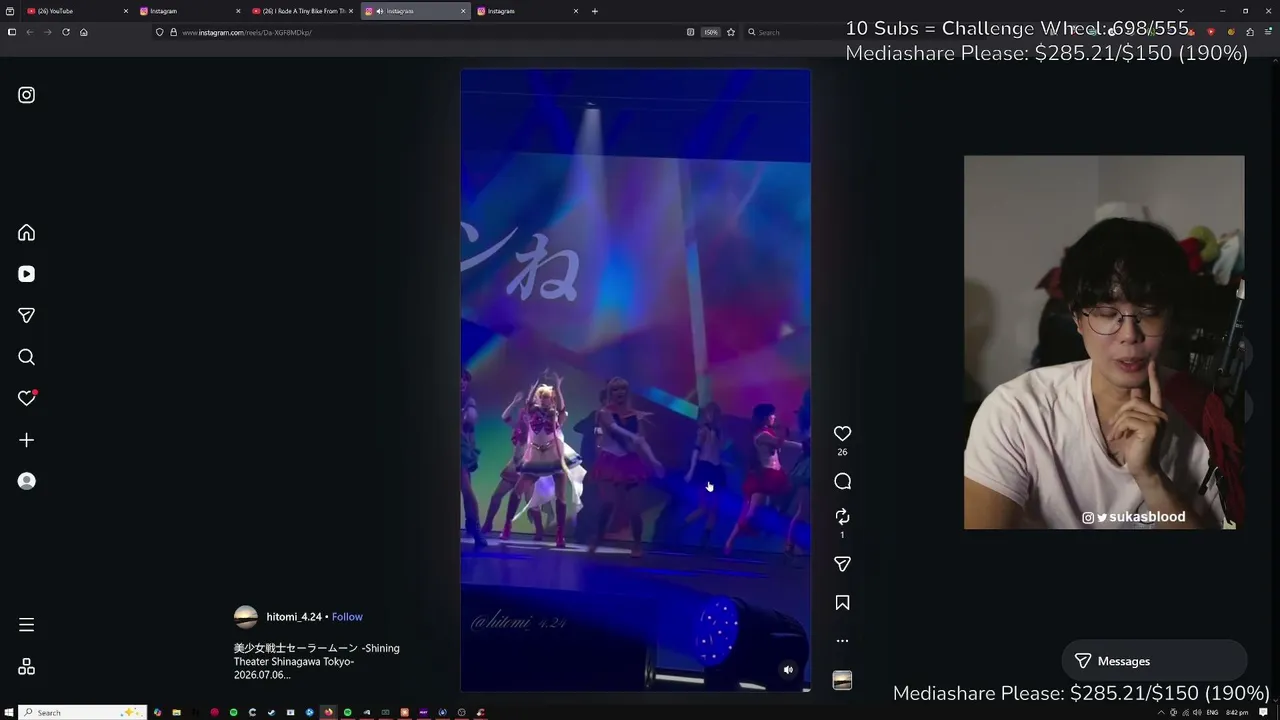Go to browser home page

pos(84,32)
